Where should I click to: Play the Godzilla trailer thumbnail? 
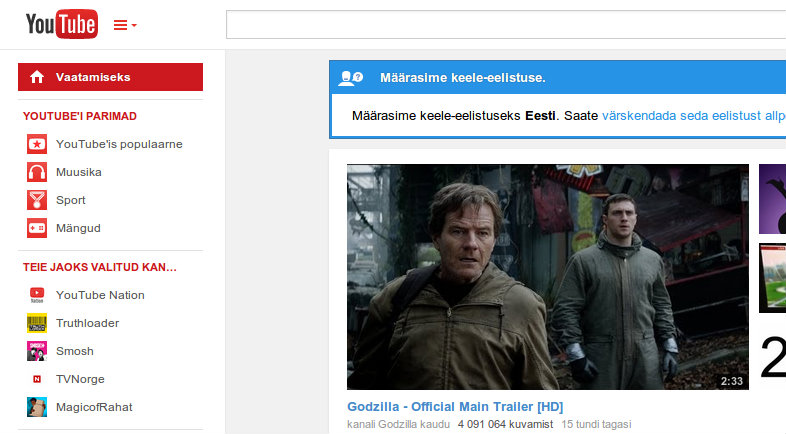click(548, 277)
